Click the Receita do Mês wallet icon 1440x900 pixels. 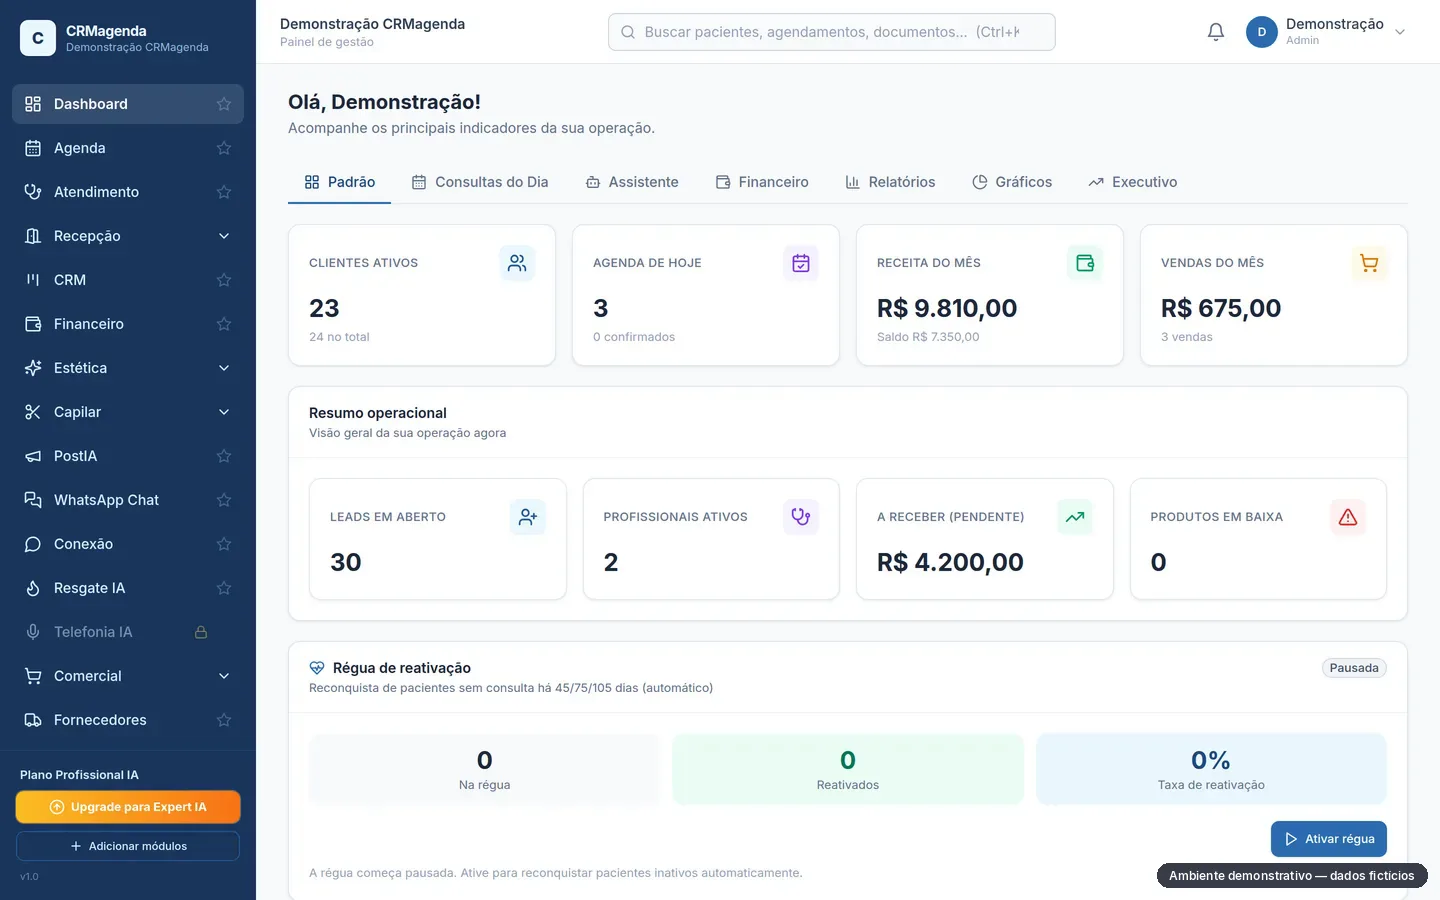click(1085, 263)
